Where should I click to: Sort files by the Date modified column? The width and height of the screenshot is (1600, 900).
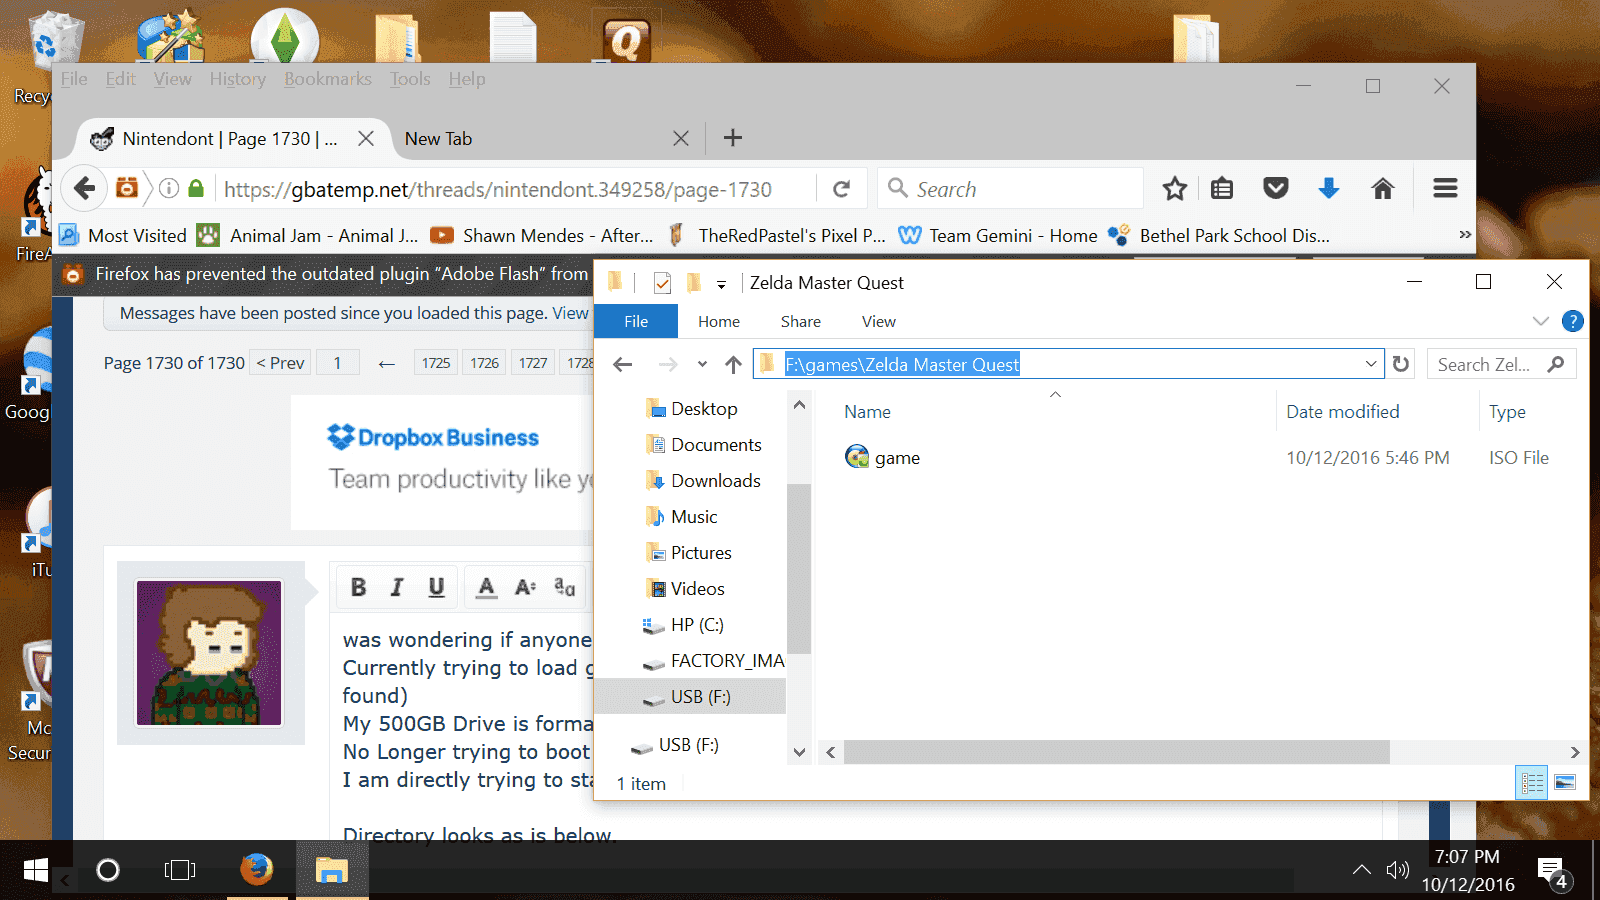coord(1343,411)
